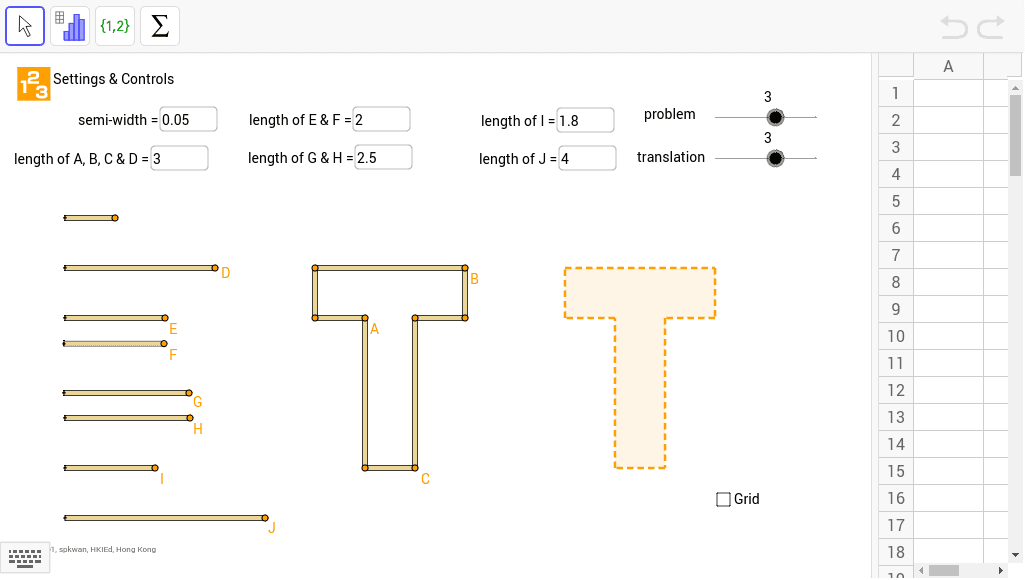The width and height of the screenshot is (1025, 580).
Task: Edit the length of J value
Action: [x=587, y=157]
